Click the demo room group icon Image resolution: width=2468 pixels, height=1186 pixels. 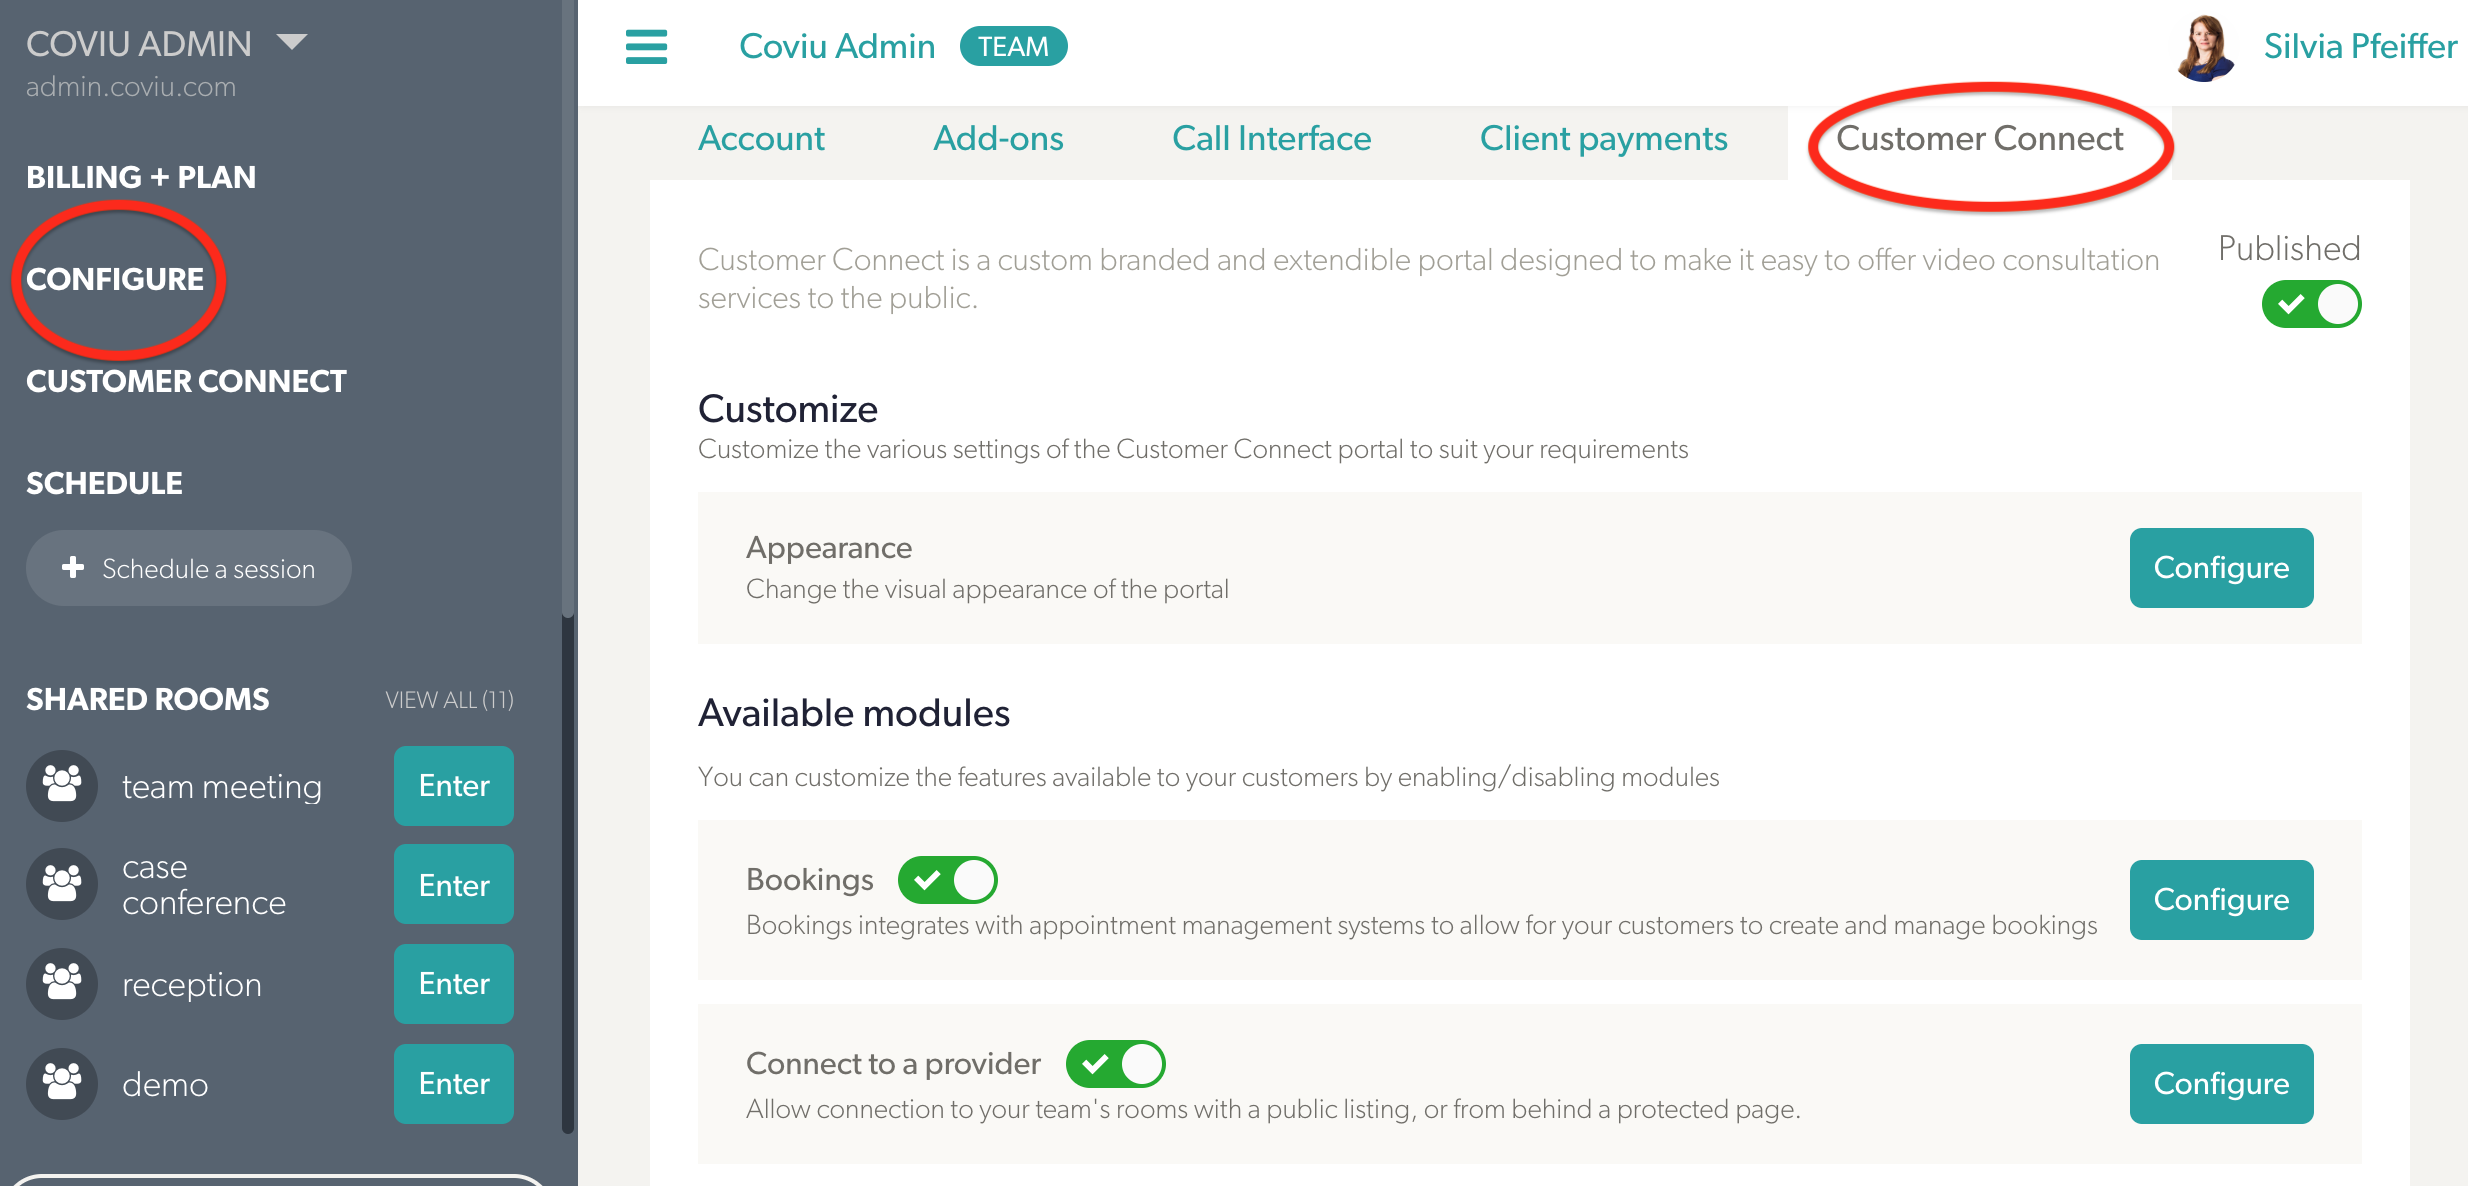coord(62,1084)
